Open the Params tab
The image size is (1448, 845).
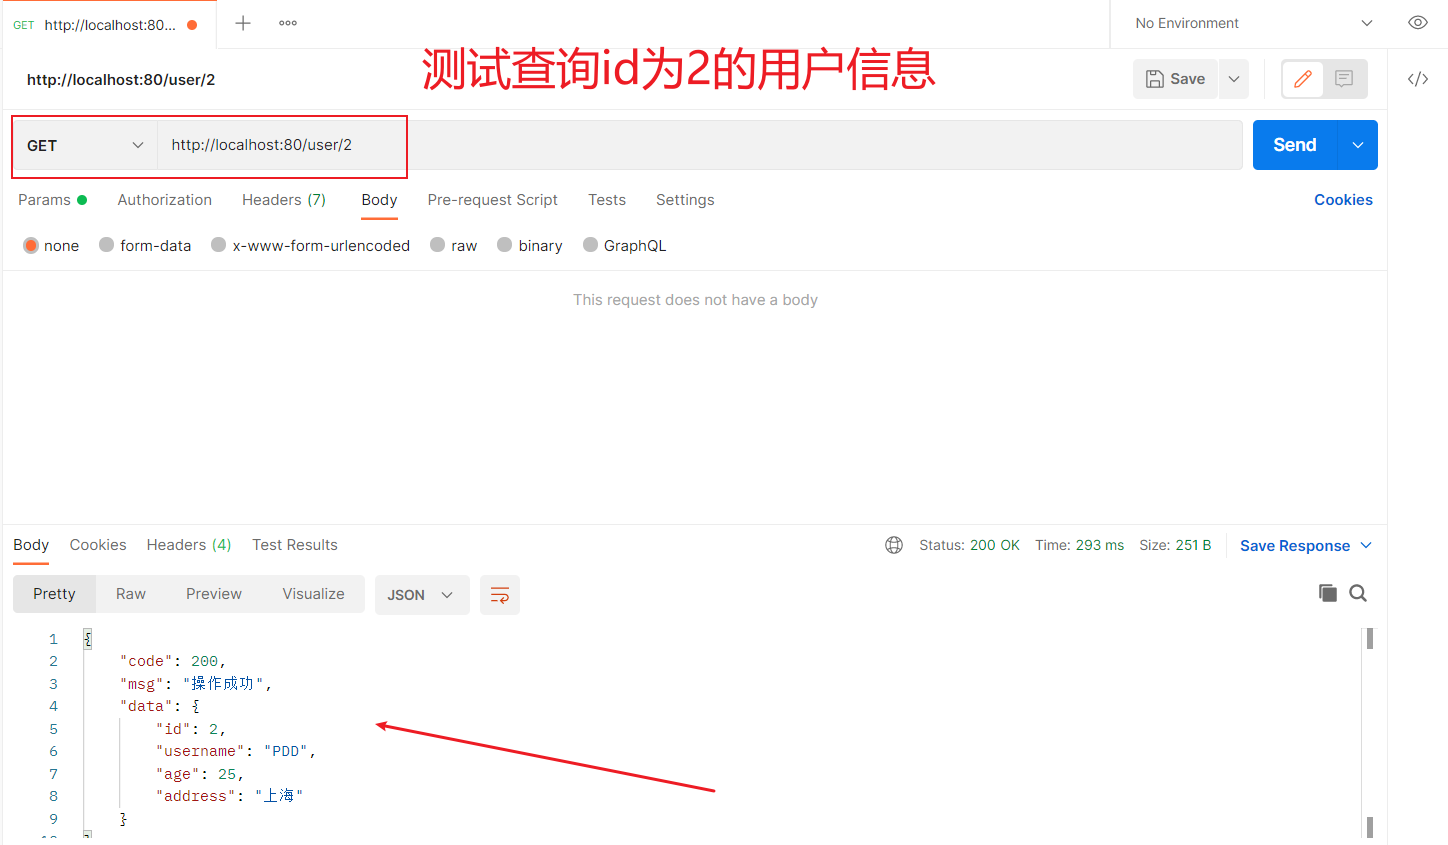tap(52, 200)
